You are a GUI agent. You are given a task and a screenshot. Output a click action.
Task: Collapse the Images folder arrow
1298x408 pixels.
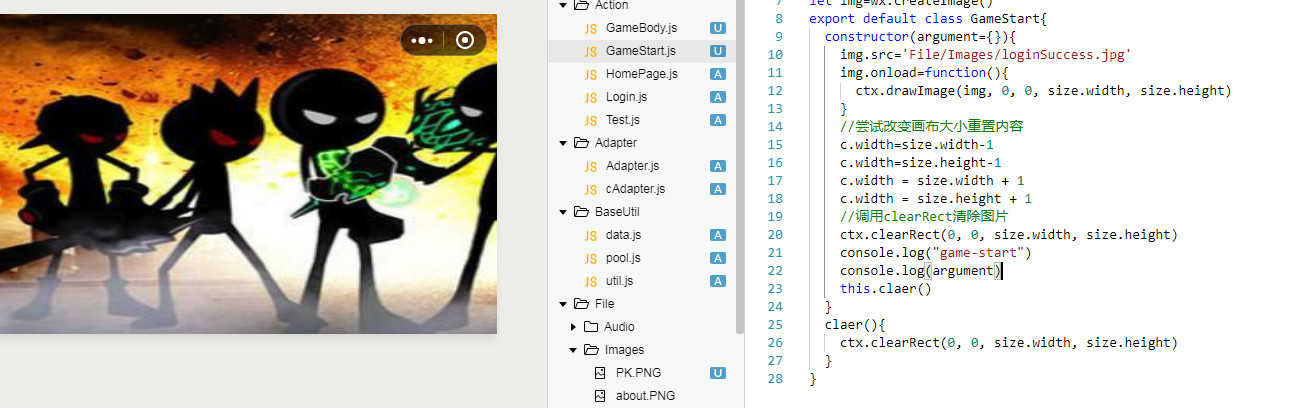pos(573,350)
